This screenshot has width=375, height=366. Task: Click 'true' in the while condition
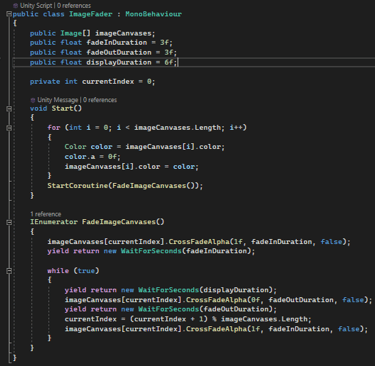point(86,271)
